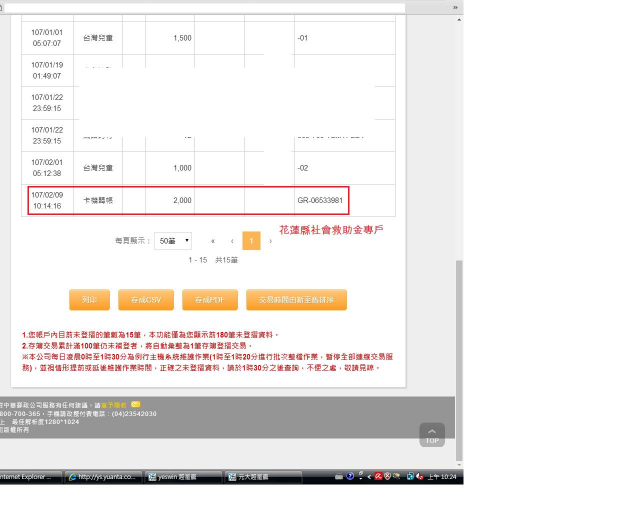Go to the first page using double-arrow
The height and width of the screenshot is (512, 640).
[213, 241]
